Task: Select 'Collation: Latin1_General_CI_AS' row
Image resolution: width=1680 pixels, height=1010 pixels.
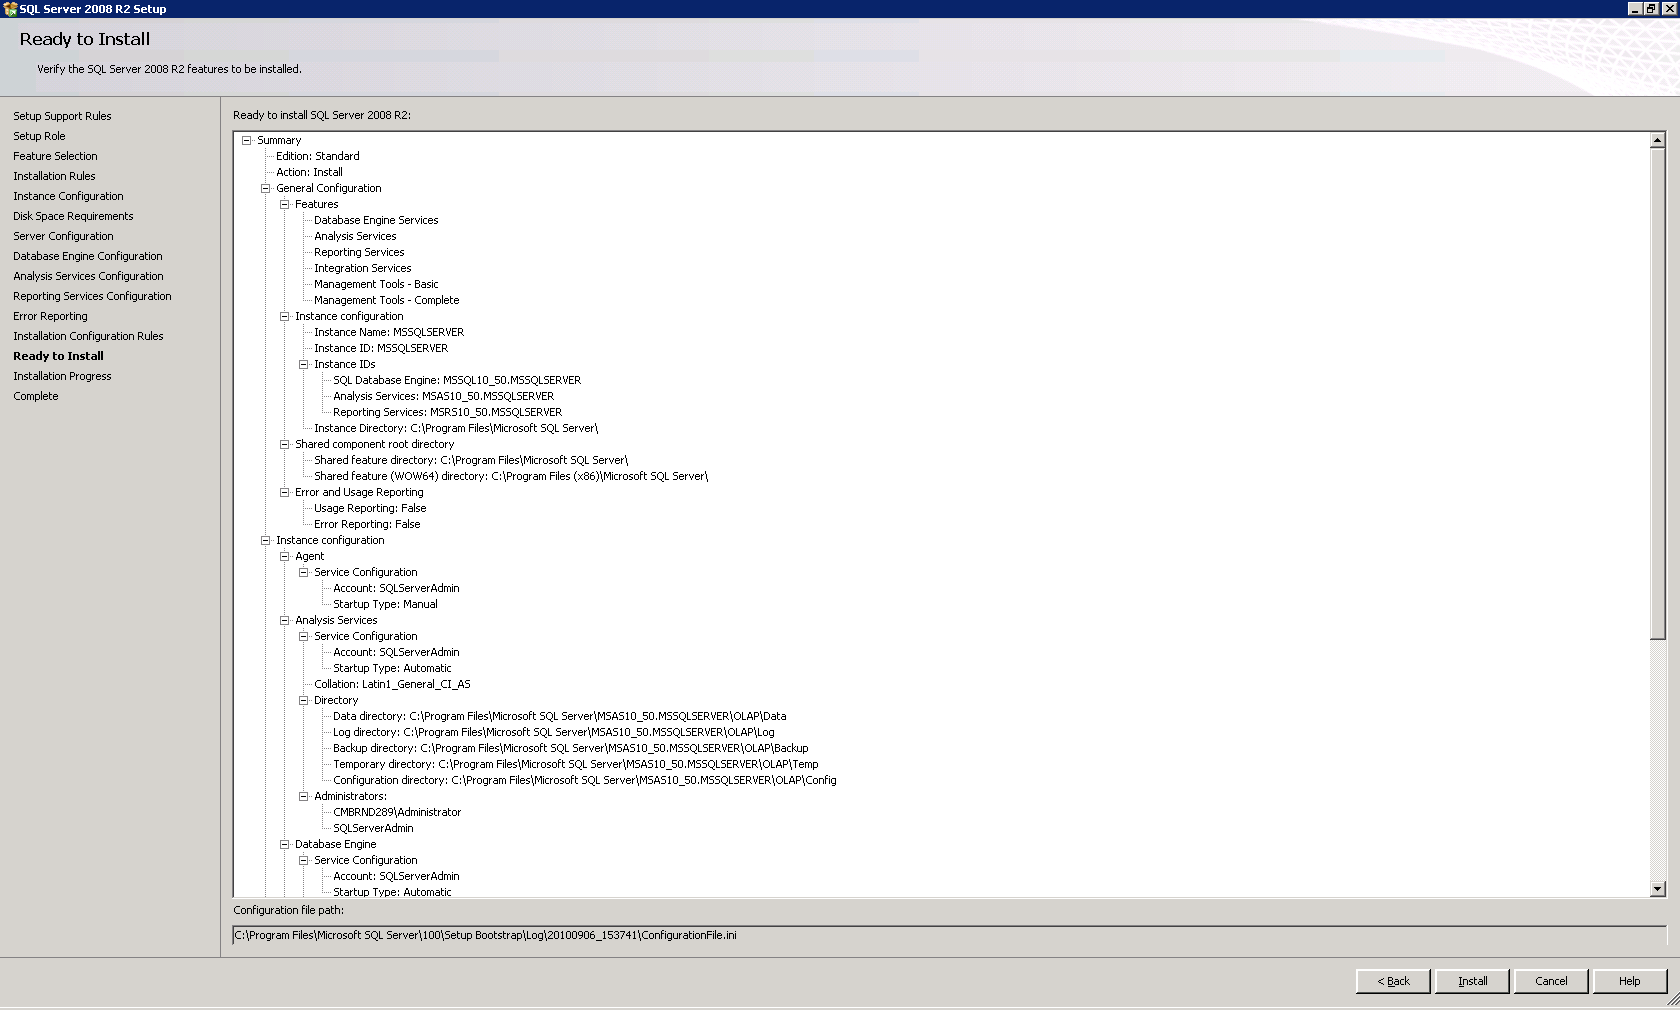Action: coord(392,684)
